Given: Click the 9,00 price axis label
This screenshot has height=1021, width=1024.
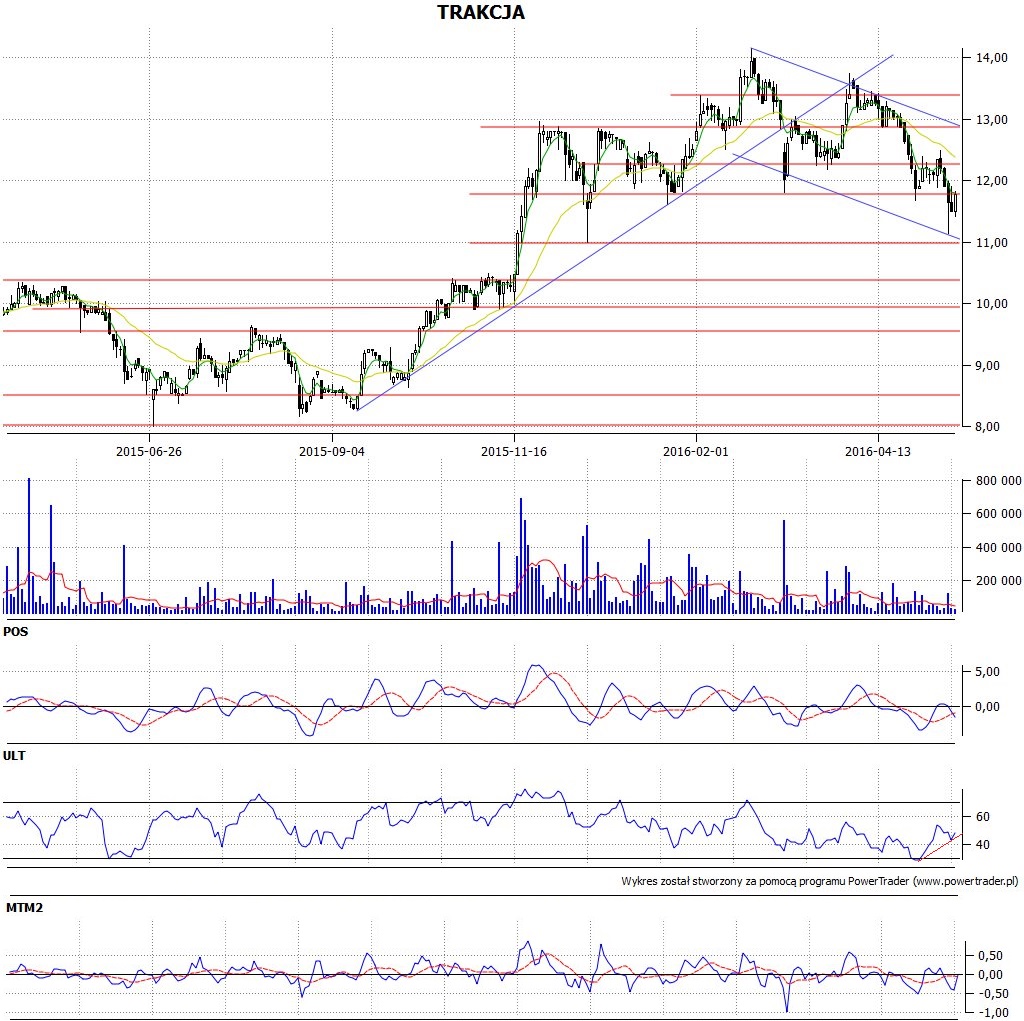Looking at the screenshot, I should tap(987, 365).
